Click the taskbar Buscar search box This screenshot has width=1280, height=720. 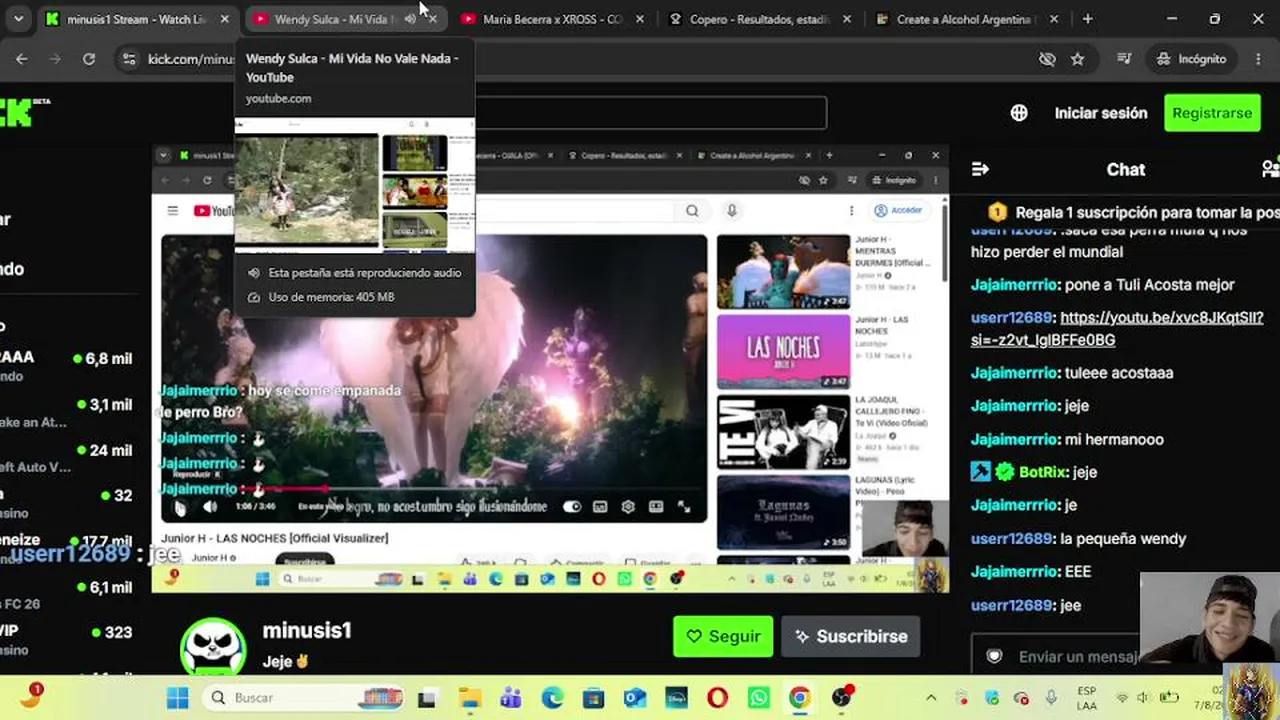point(304,697)
